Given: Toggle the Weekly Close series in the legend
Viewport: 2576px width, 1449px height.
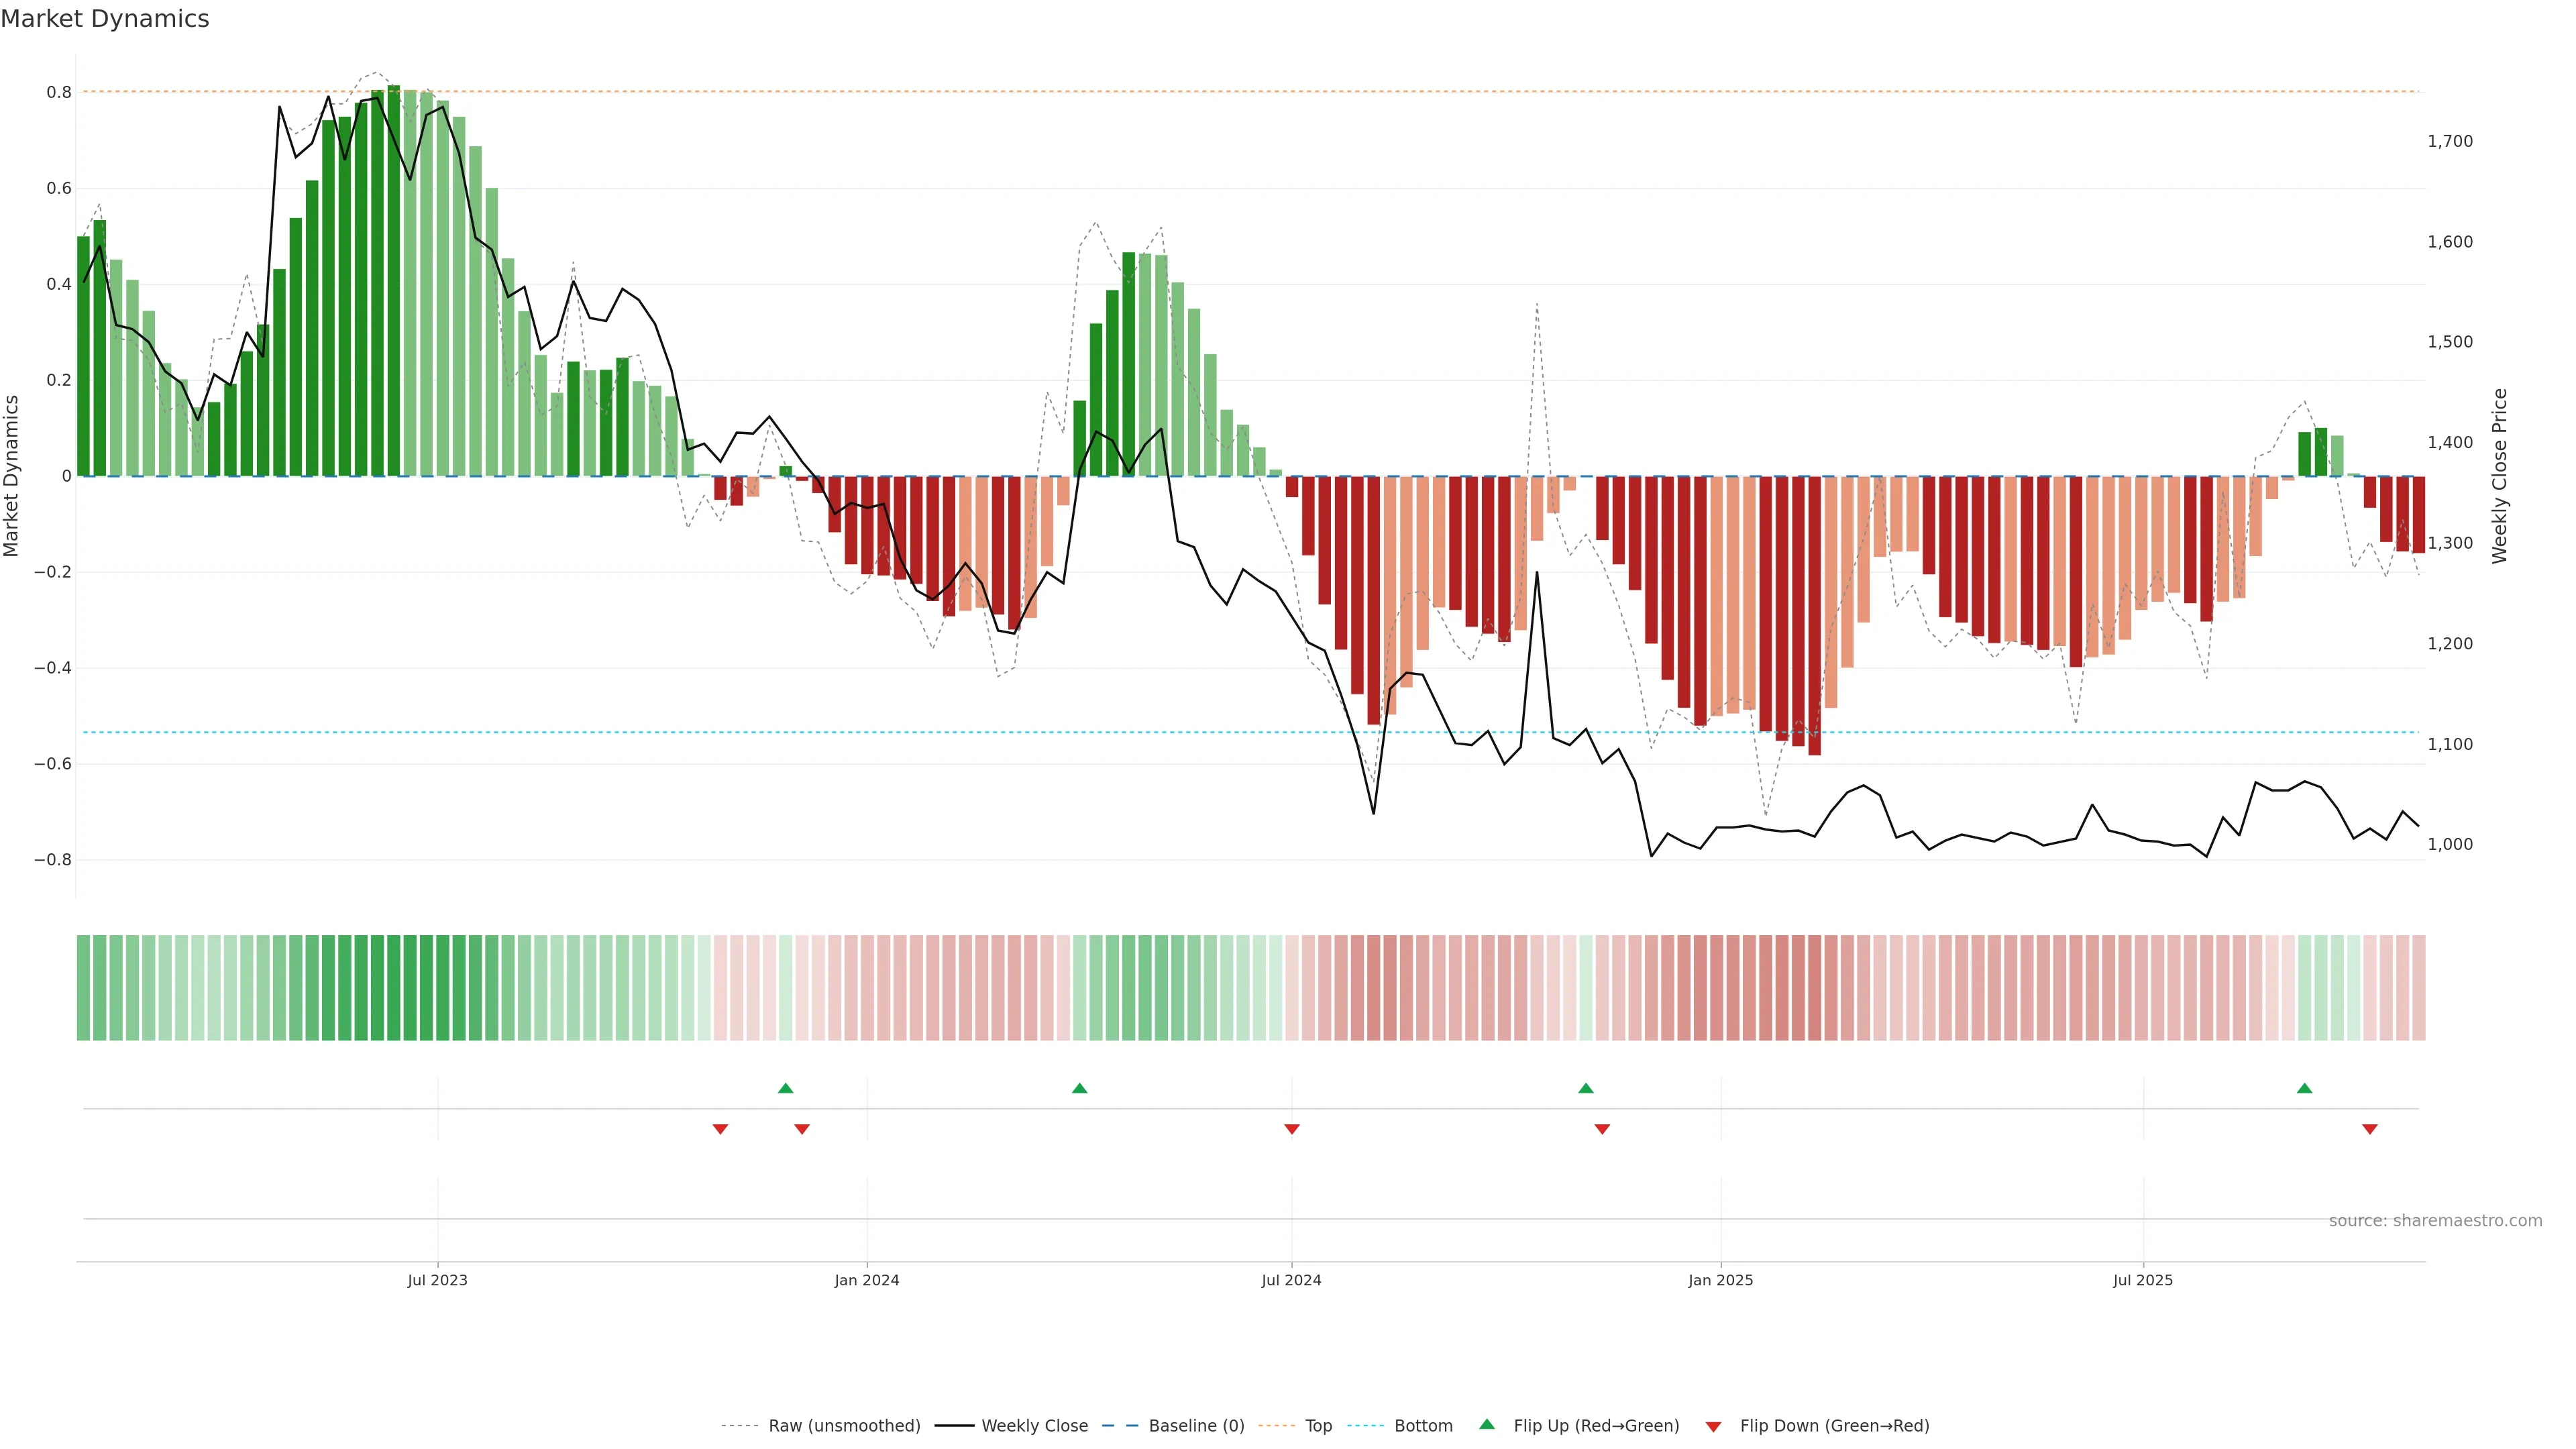Looking at the screenshot, I should (x=1034, y=1426).
